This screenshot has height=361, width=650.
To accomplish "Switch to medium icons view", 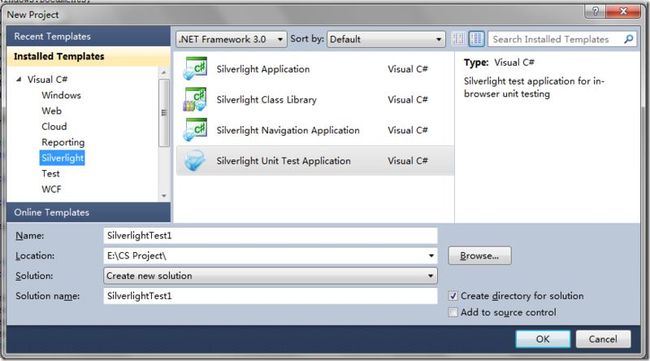I will coord(476,39).
